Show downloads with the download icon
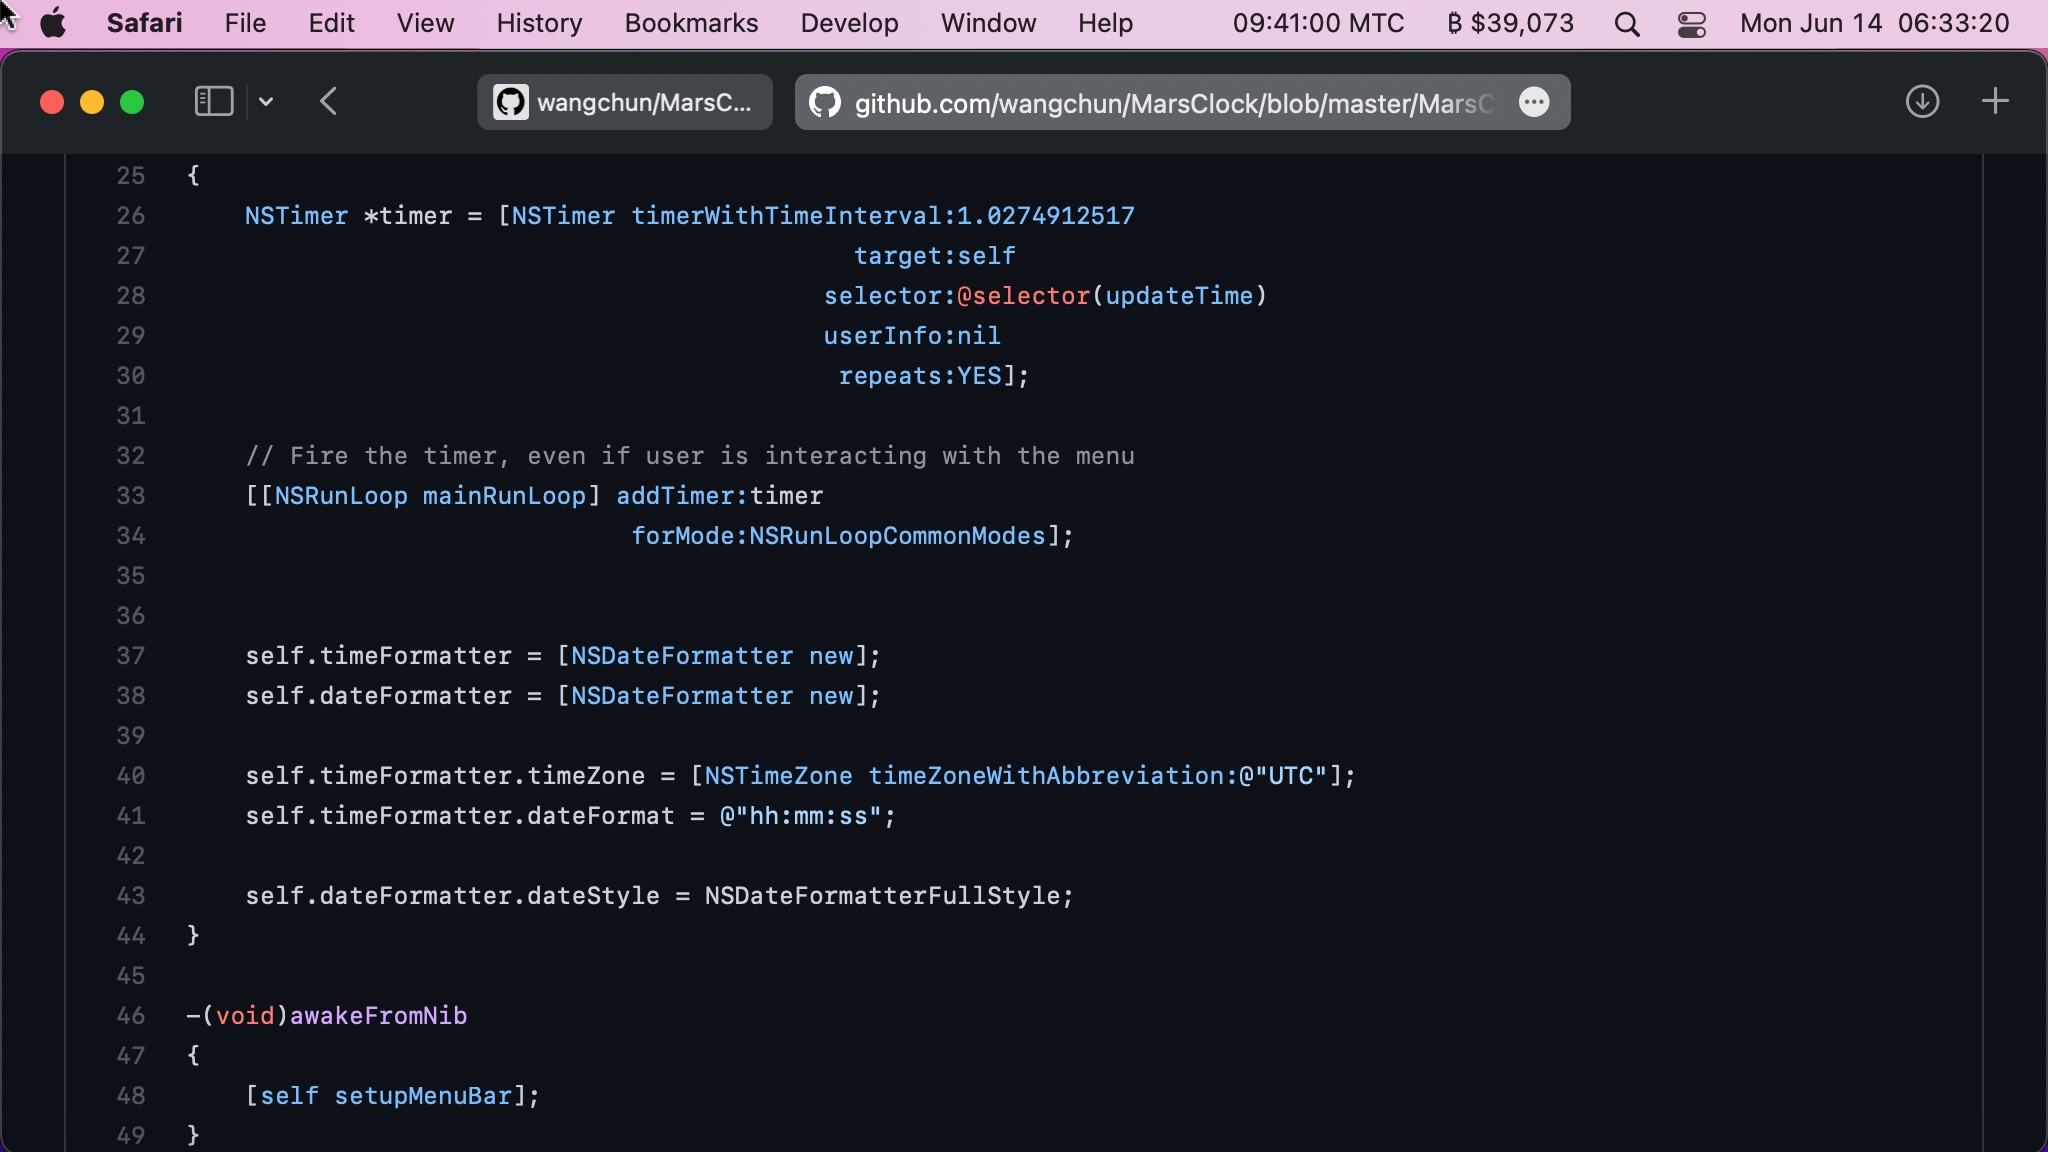 [1922, 102]
